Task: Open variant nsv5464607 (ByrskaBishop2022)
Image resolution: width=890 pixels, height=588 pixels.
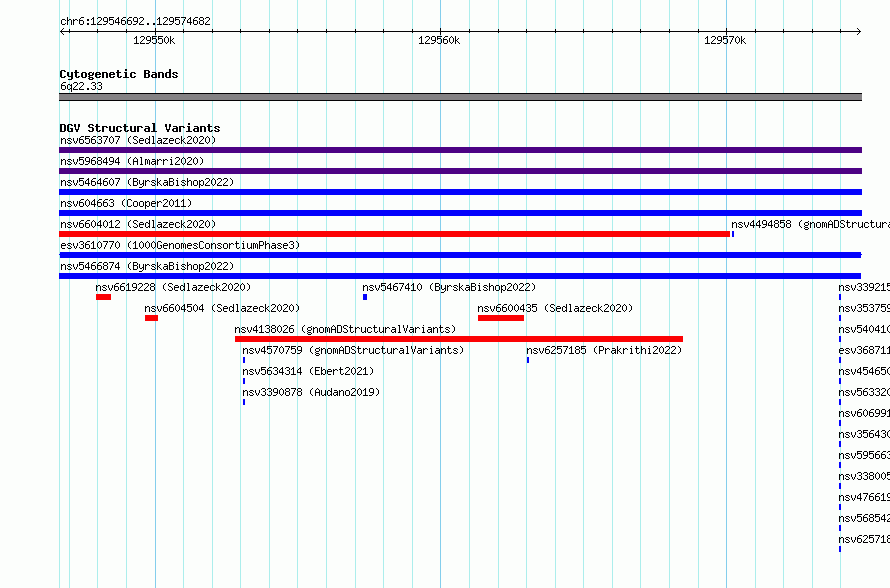Action: [x=147, y=182]
